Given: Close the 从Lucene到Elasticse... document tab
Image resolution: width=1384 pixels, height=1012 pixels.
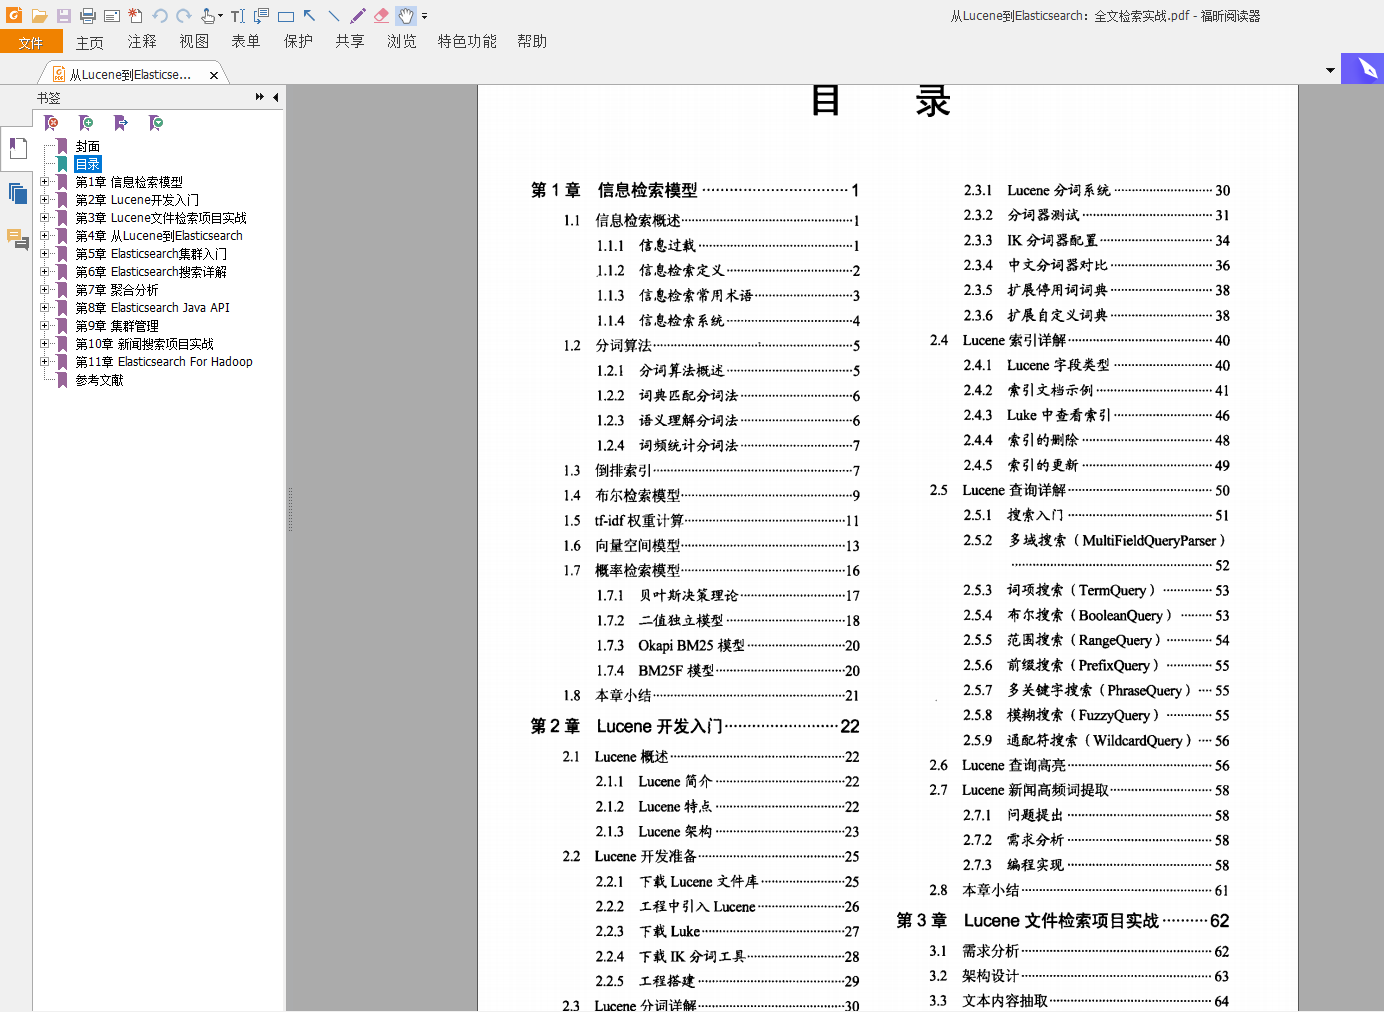Looking at the screenshot, I should pyautogui.click(x=214, y=75).
